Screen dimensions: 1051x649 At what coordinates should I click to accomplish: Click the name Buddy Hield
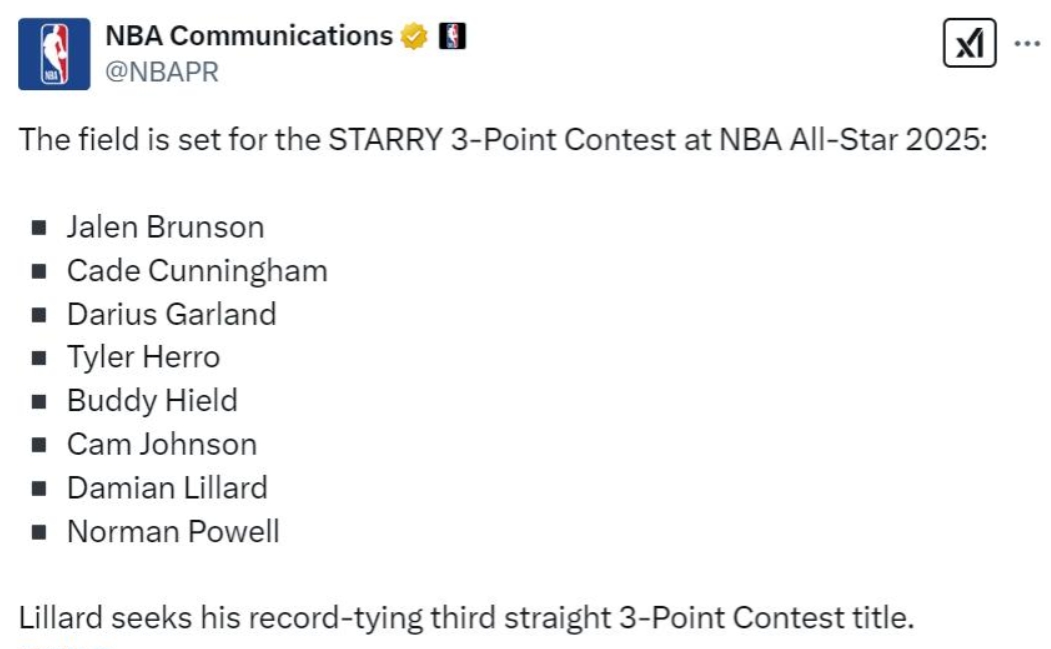click(152, 400)
